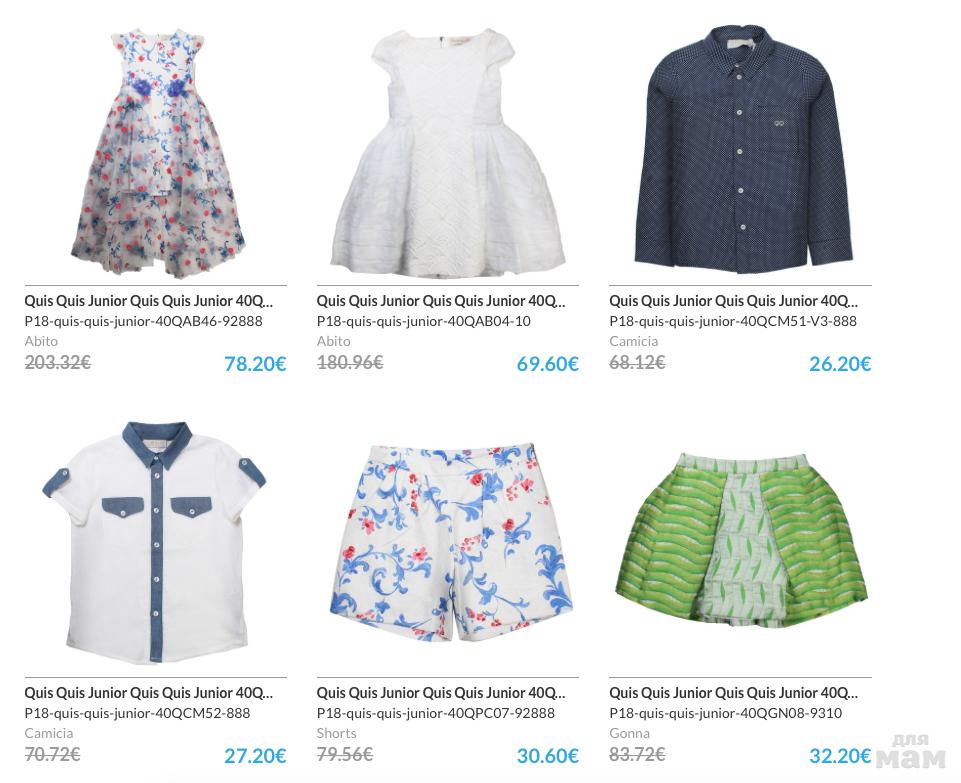Viewport: 961px width, 783px height.
Task: Click title of the 32.20€ Gonna
Action: coord(734,693)
